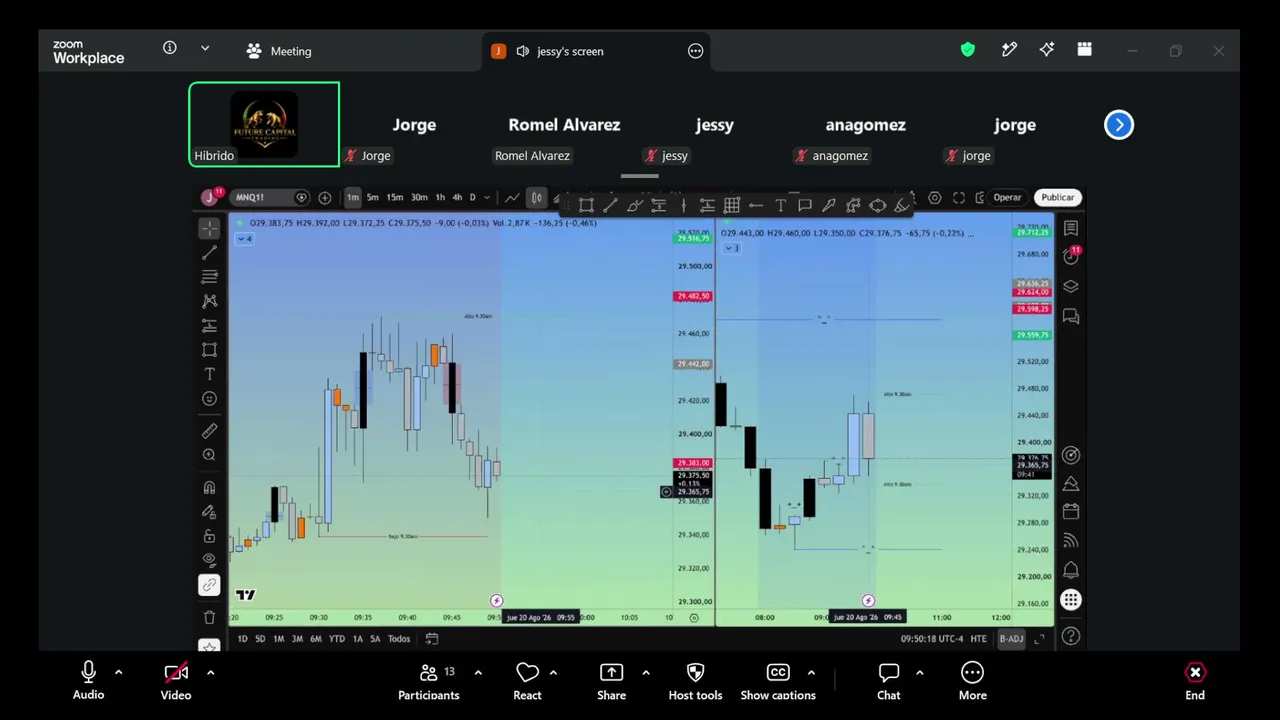Open the Fibonacci tools in left sidebar
Screen dimensions: 1280x720
(209, 277)
